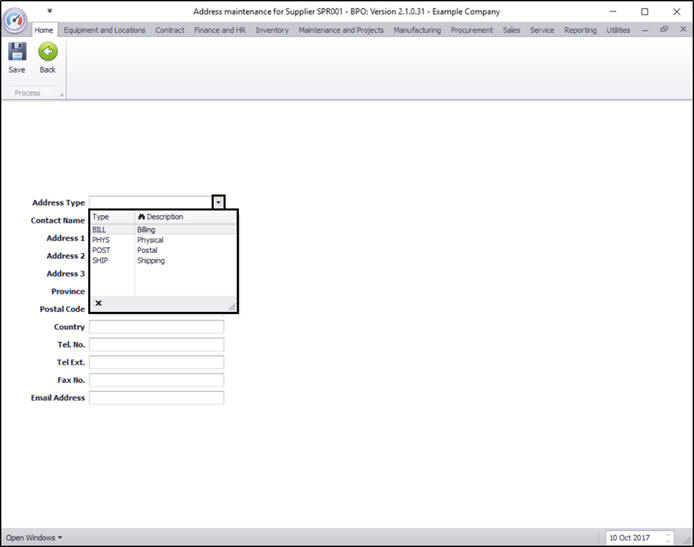Expand the Address Type dropdown arrow
694x547 pixels.
coord(218,202)
